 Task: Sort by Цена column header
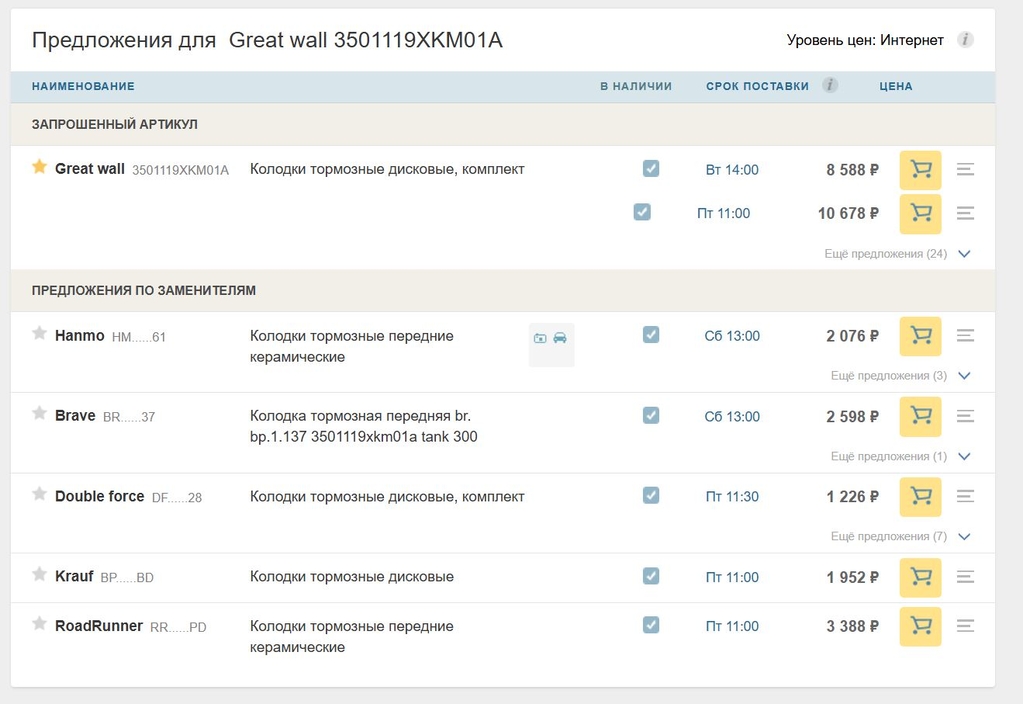[x=896, y=86]
